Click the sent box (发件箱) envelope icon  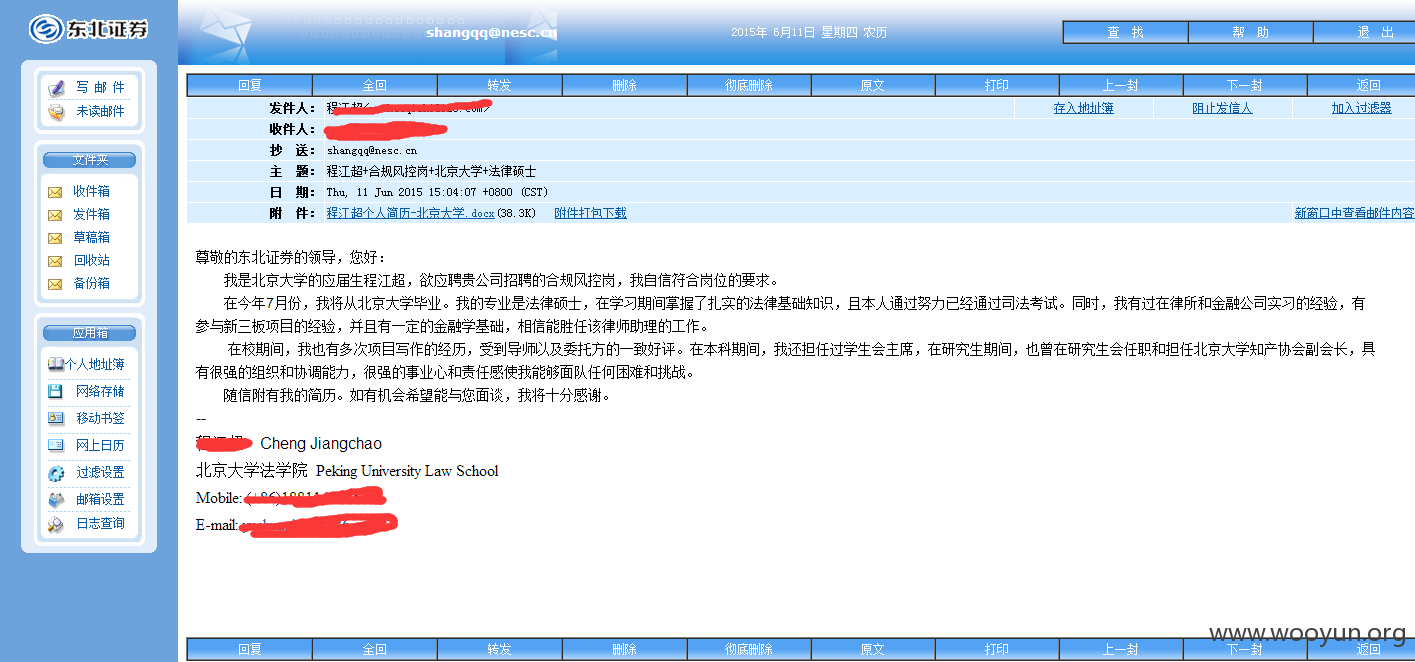point(55,215)
